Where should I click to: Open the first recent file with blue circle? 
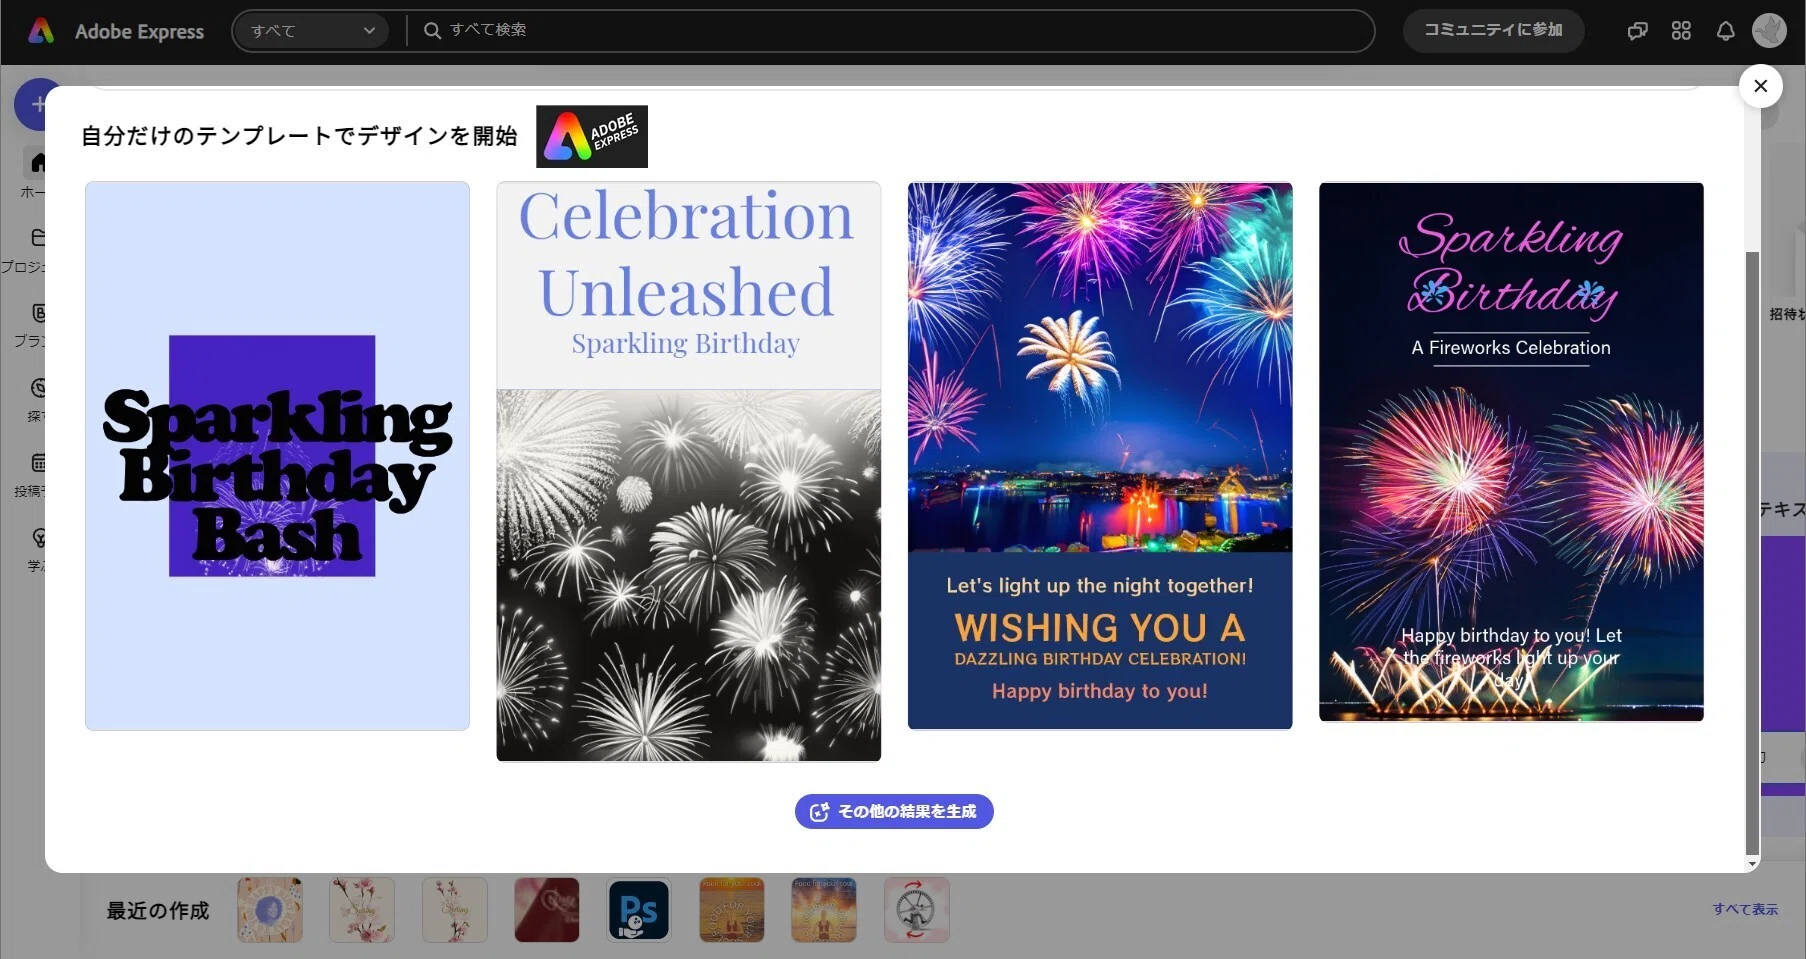(270, 910)
